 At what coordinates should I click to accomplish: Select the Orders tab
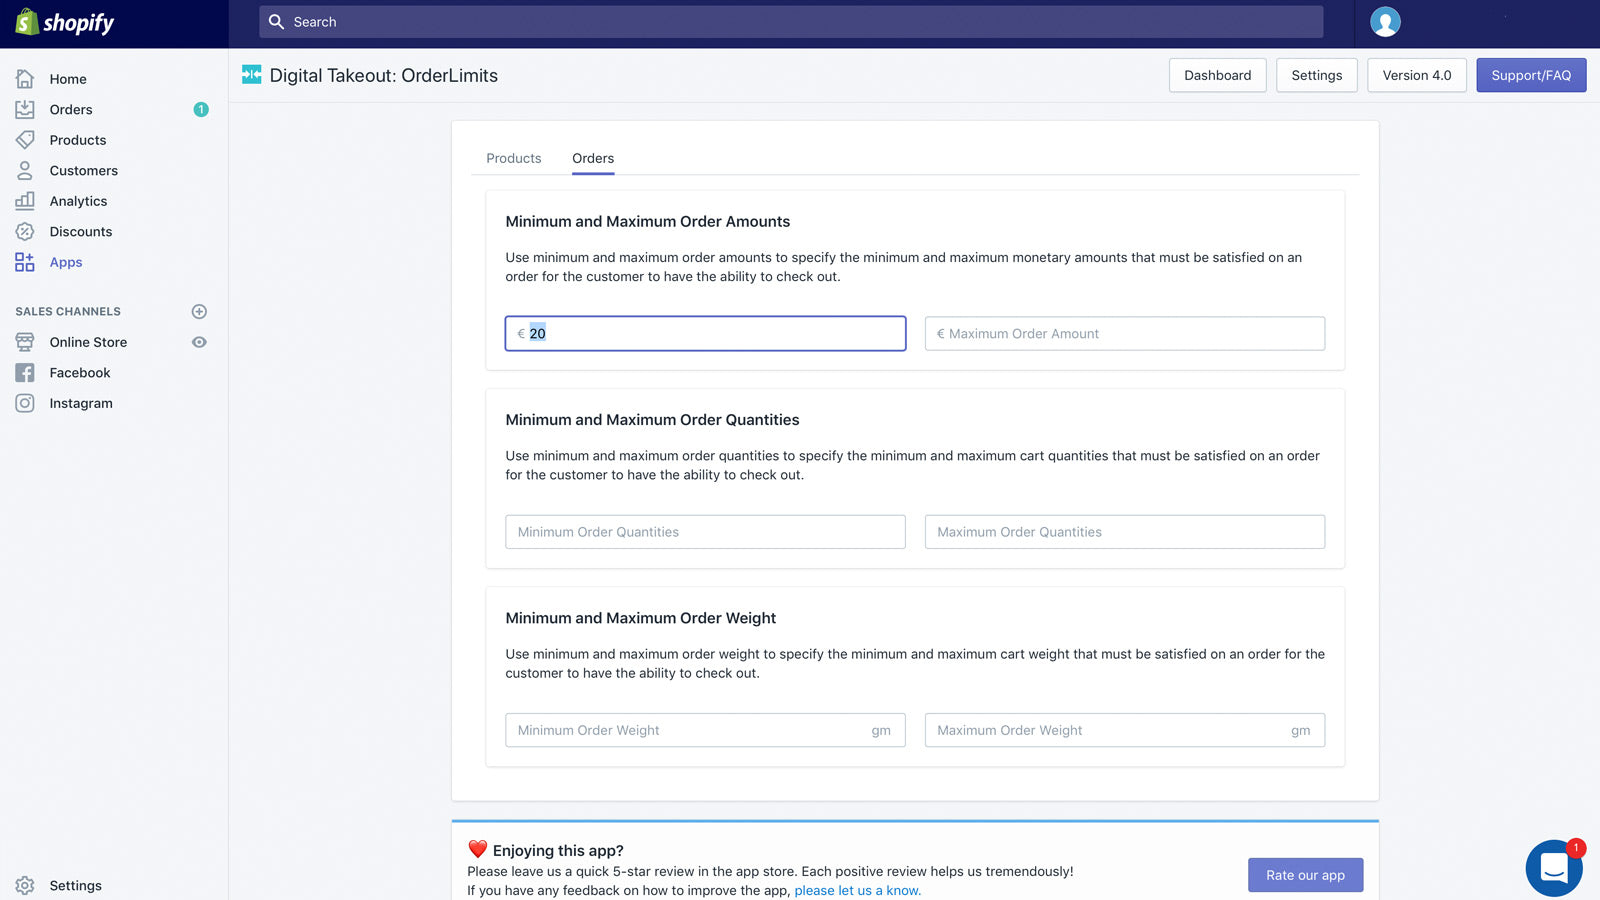[593, 159]
